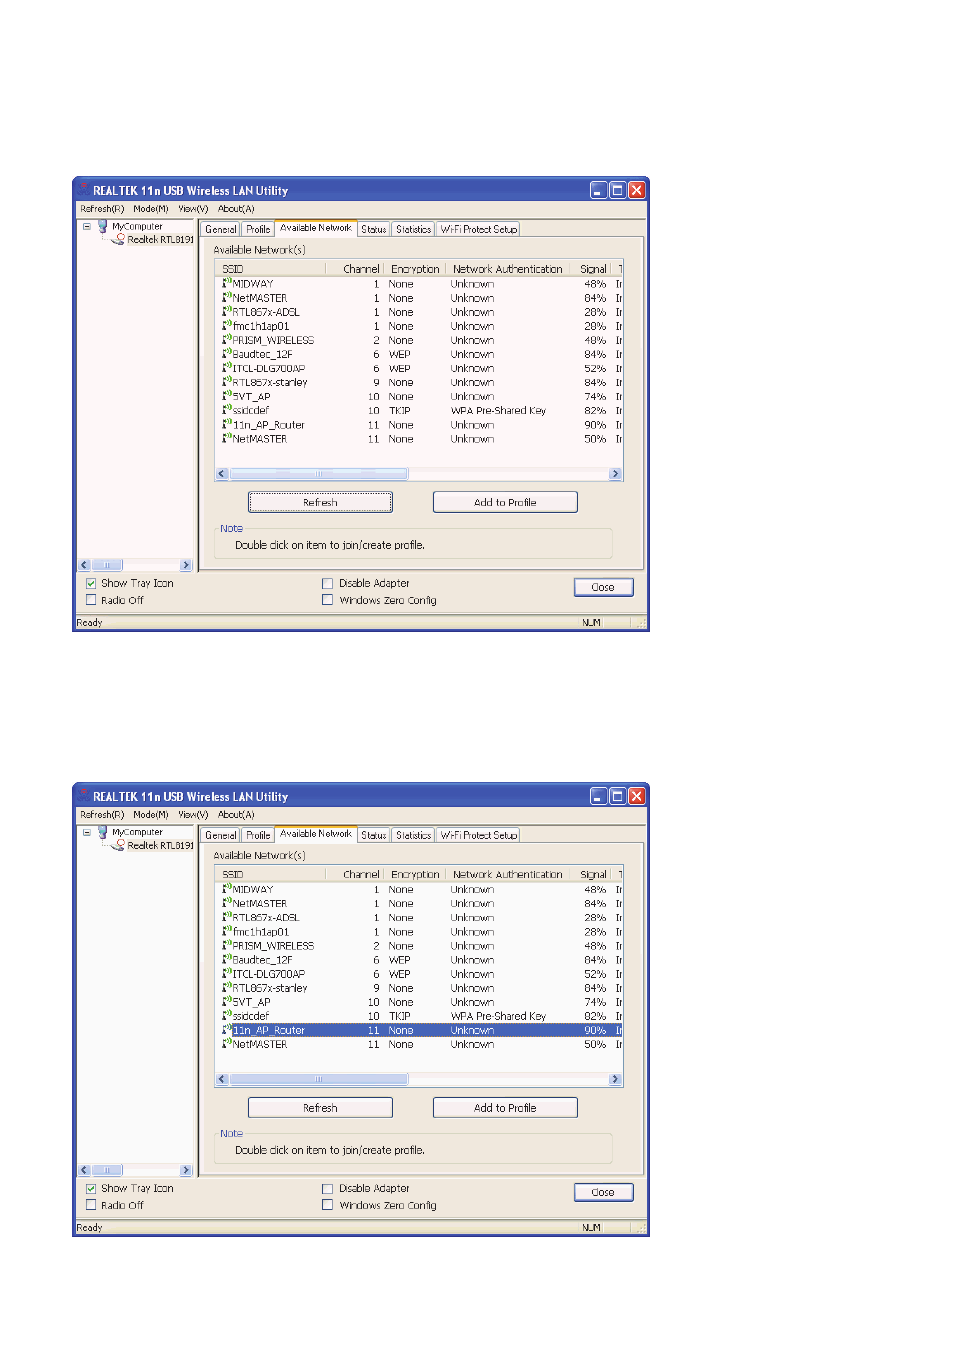
Task: Open Mode(M) menu in upper window
Action: pos(151,209)
